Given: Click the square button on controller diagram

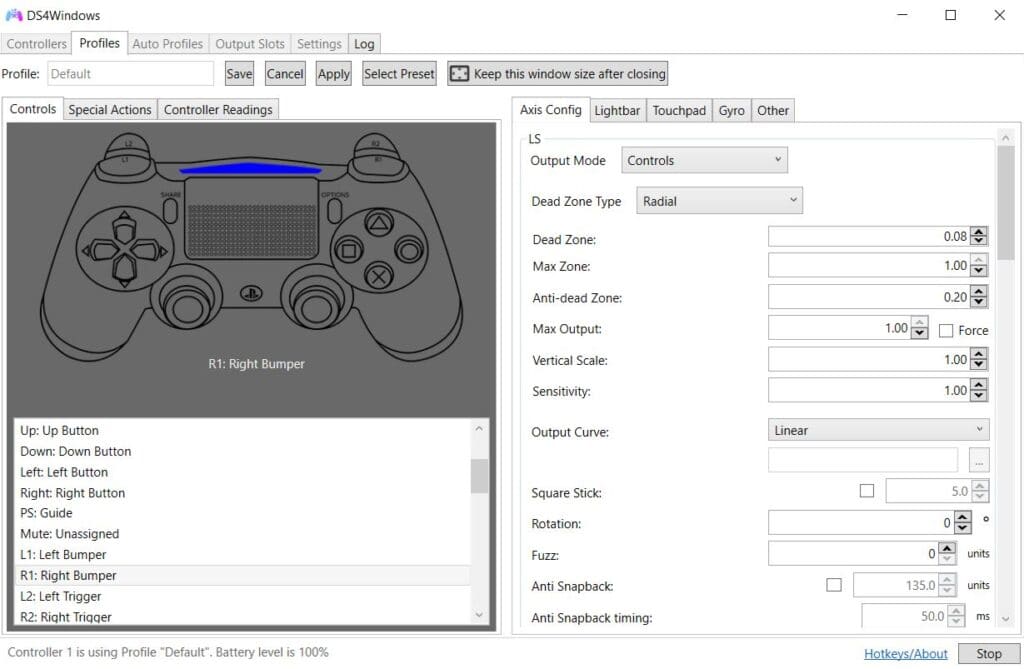Looking at the screenshot, I should pyautogui.click(x=349, y=250).
